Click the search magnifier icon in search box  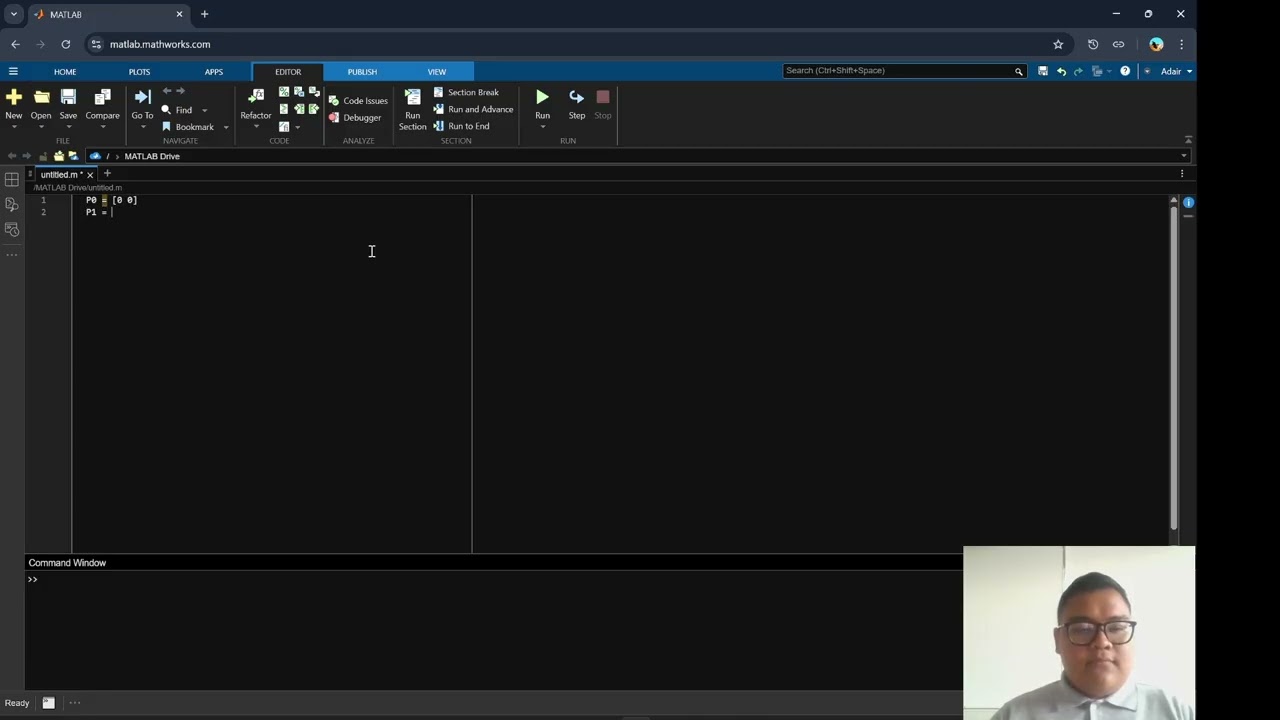click(1019, 71)
